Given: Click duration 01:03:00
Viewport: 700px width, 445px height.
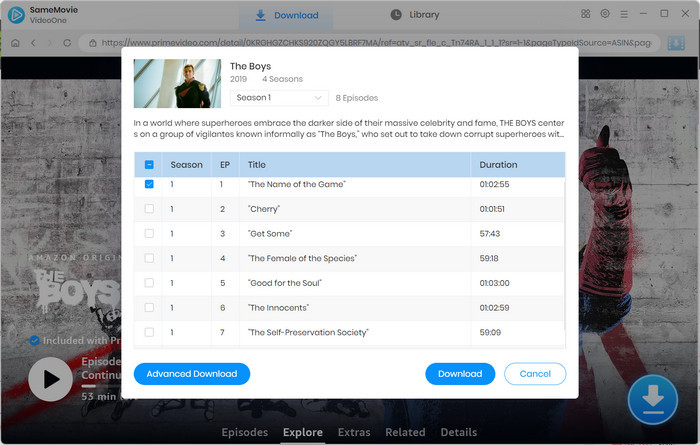Looking at the screenshot, I should 494,283.
